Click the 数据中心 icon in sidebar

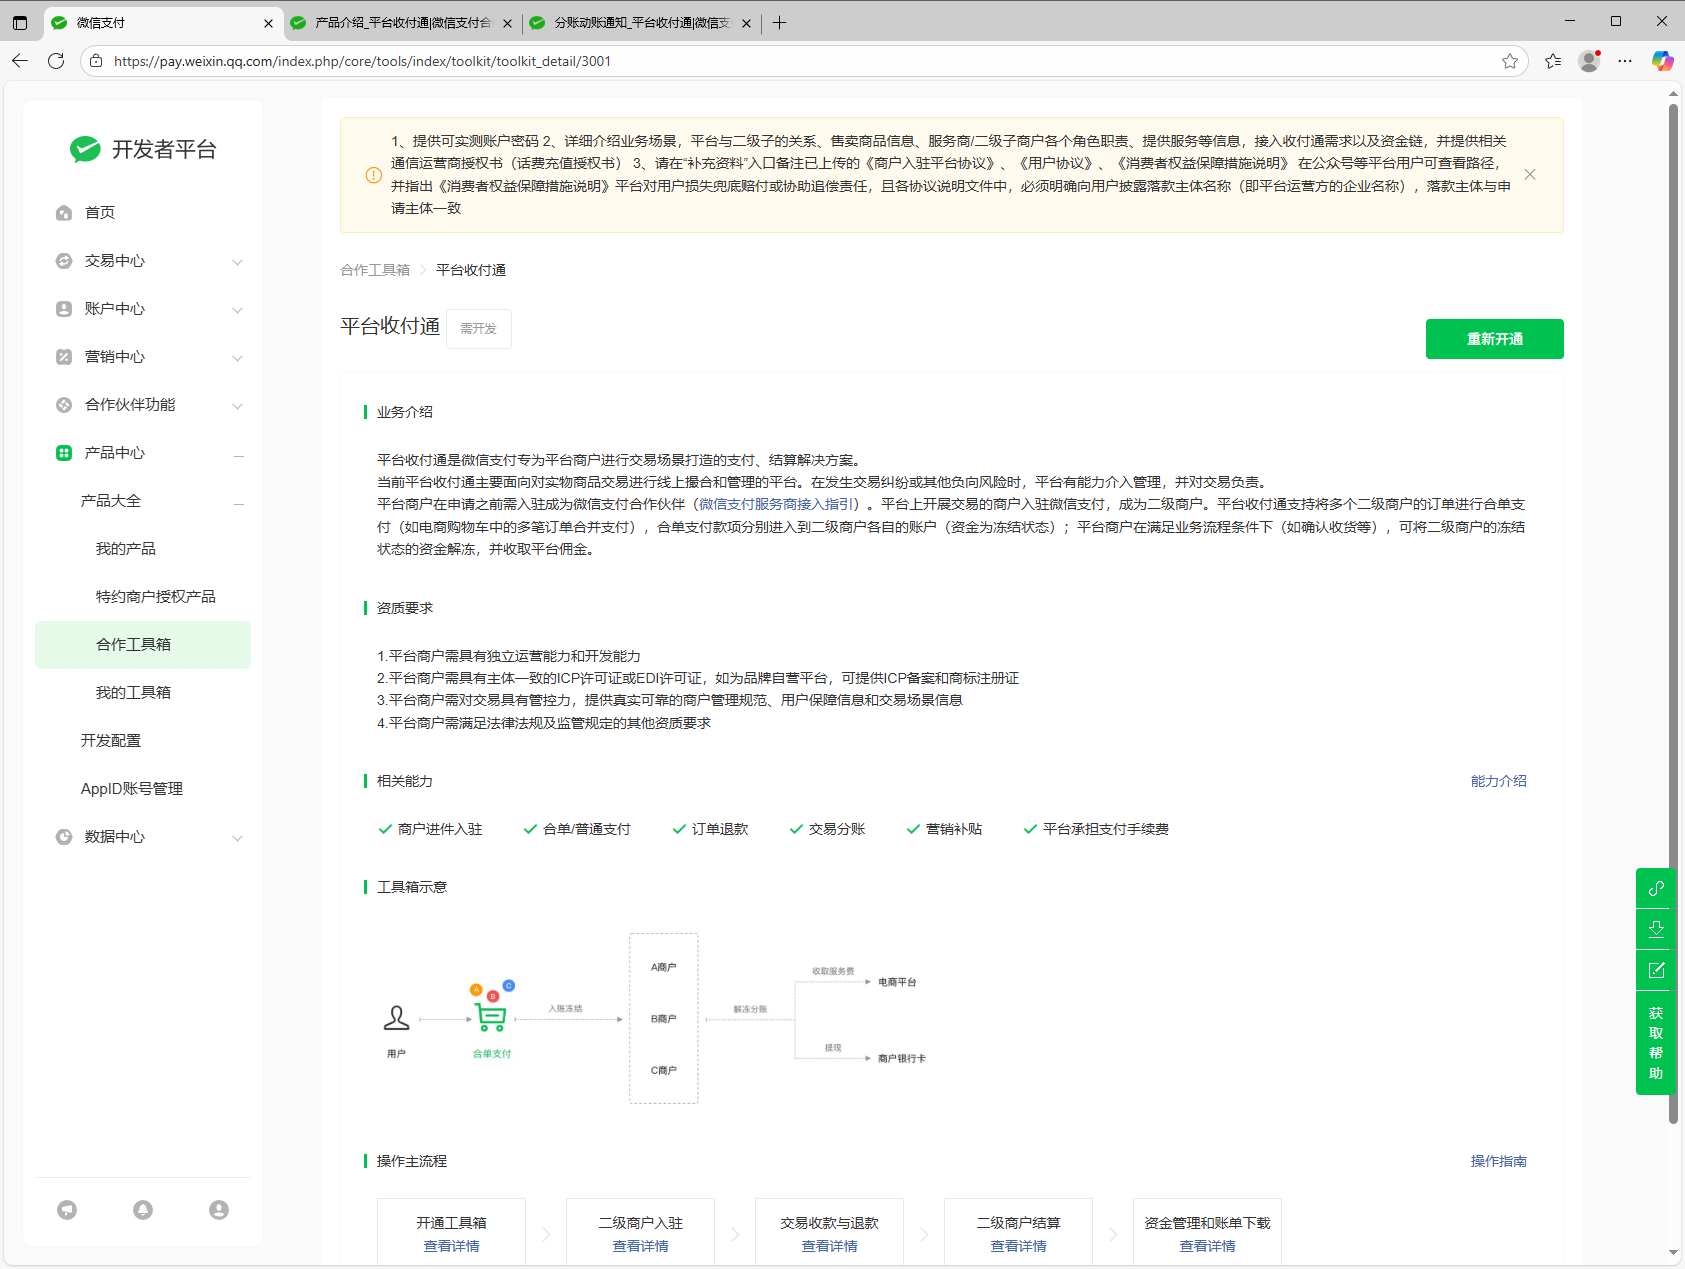(64, 837)
